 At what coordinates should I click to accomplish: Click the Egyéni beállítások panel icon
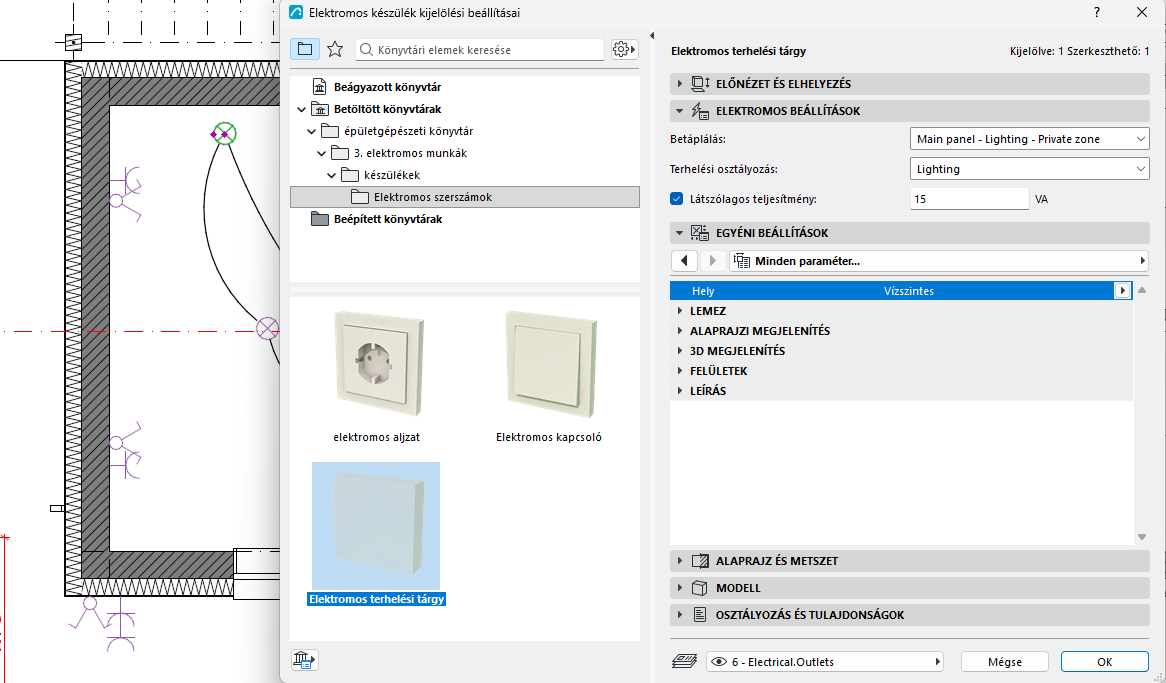(700, 233)
